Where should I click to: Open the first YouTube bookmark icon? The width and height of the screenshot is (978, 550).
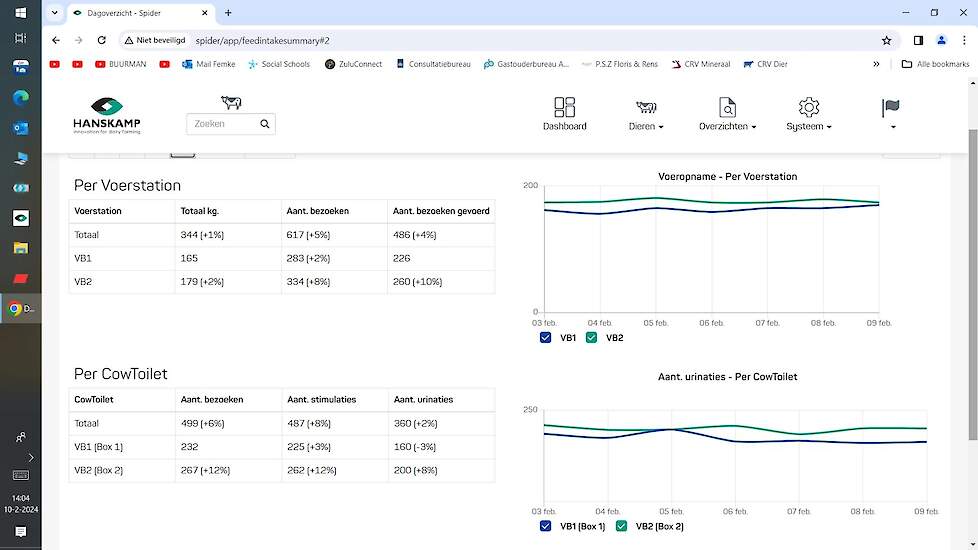(x=55, y=64)
